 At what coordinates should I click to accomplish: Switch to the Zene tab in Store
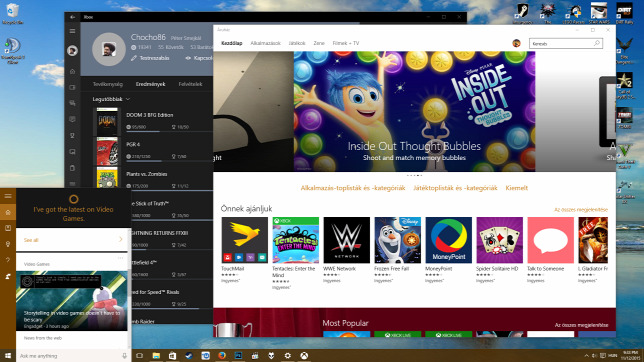[x=319, y=43]
